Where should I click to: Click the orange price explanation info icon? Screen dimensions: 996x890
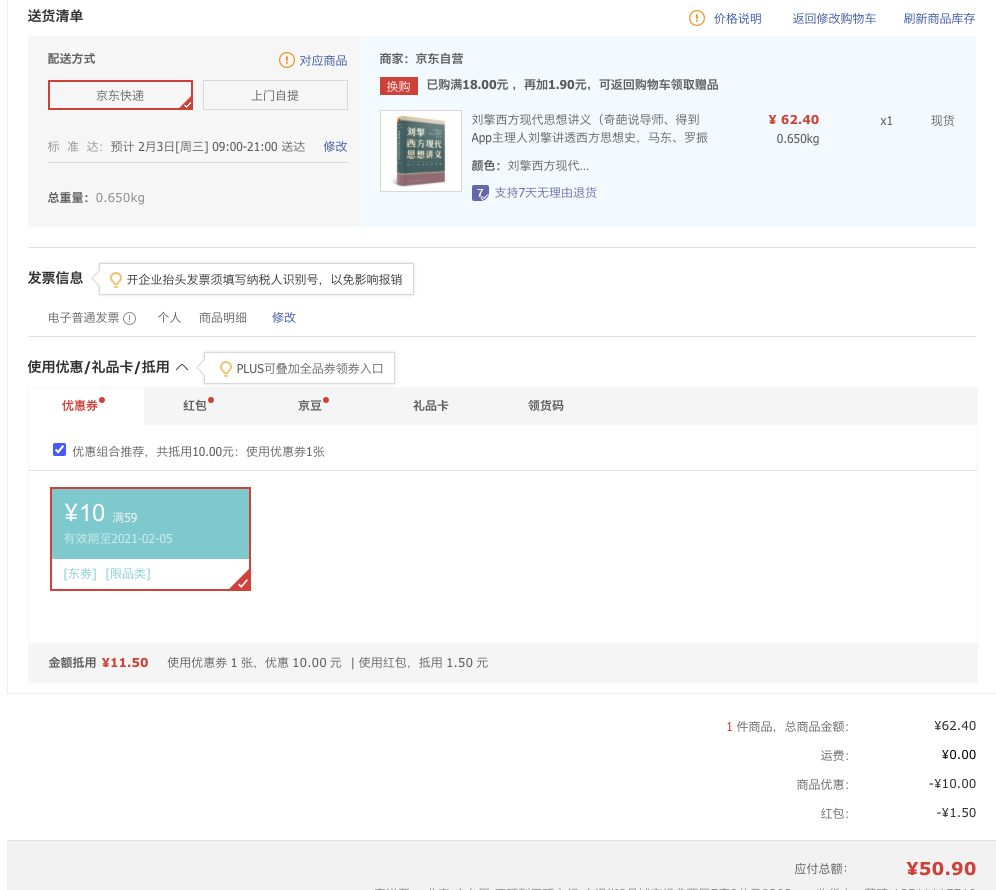point(696,18)
